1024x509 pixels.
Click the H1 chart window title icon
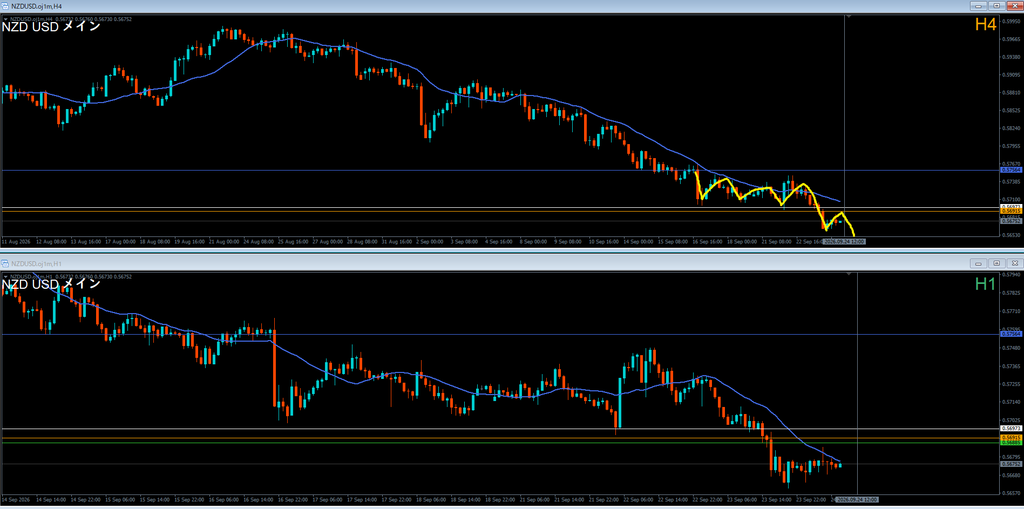5,263
